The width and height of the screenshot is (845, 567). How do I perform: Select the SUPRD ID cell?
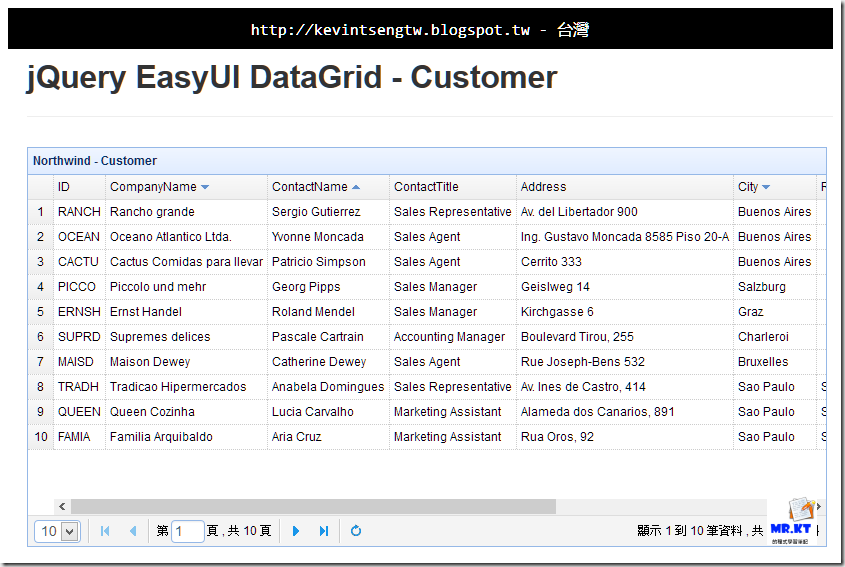[79, 337]
